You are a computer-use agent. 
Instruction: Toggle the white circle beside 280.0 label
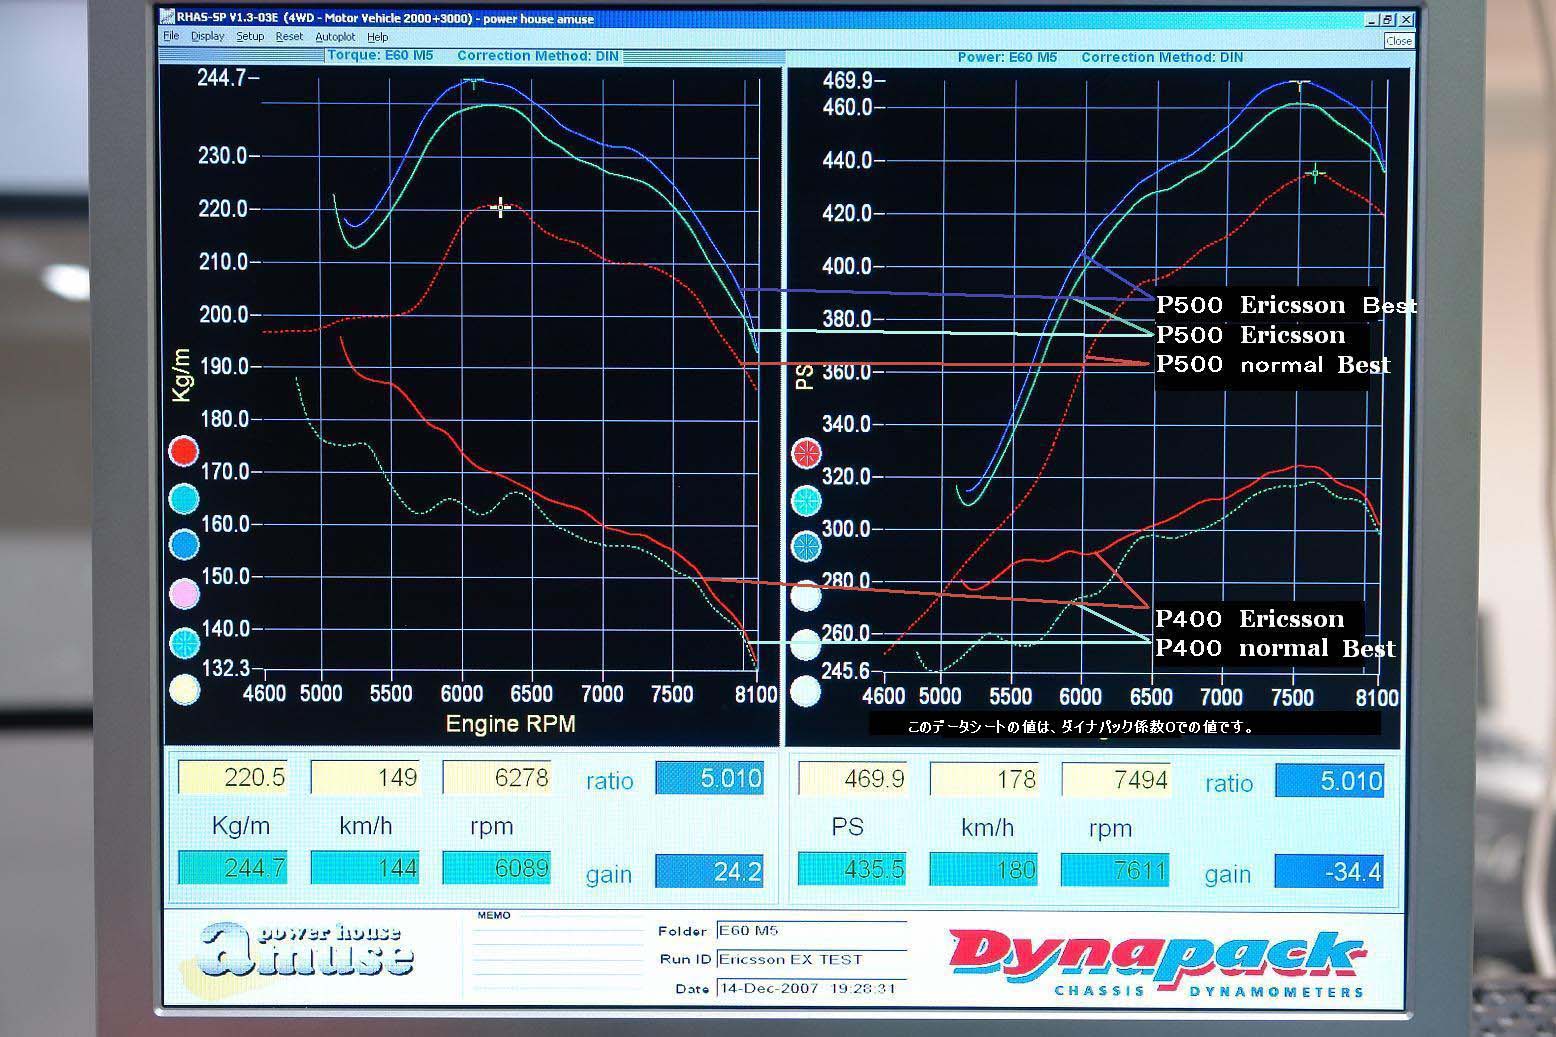click(806, 597)
